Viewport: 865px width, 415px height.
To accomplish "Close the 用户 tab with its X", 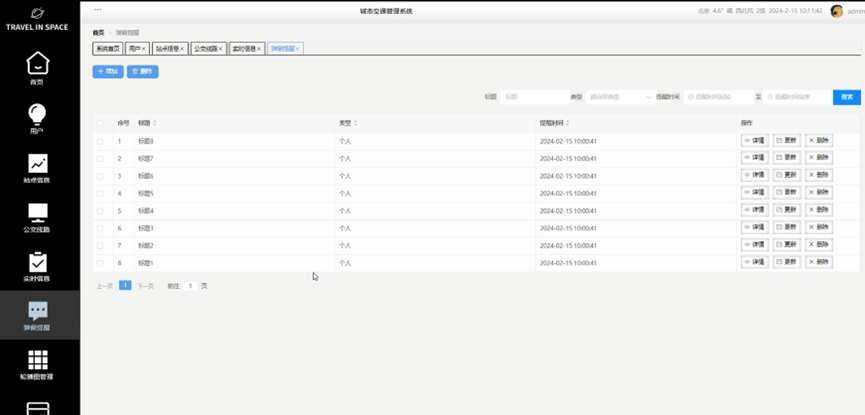I will pyautogui.click(x=143, y=49).
